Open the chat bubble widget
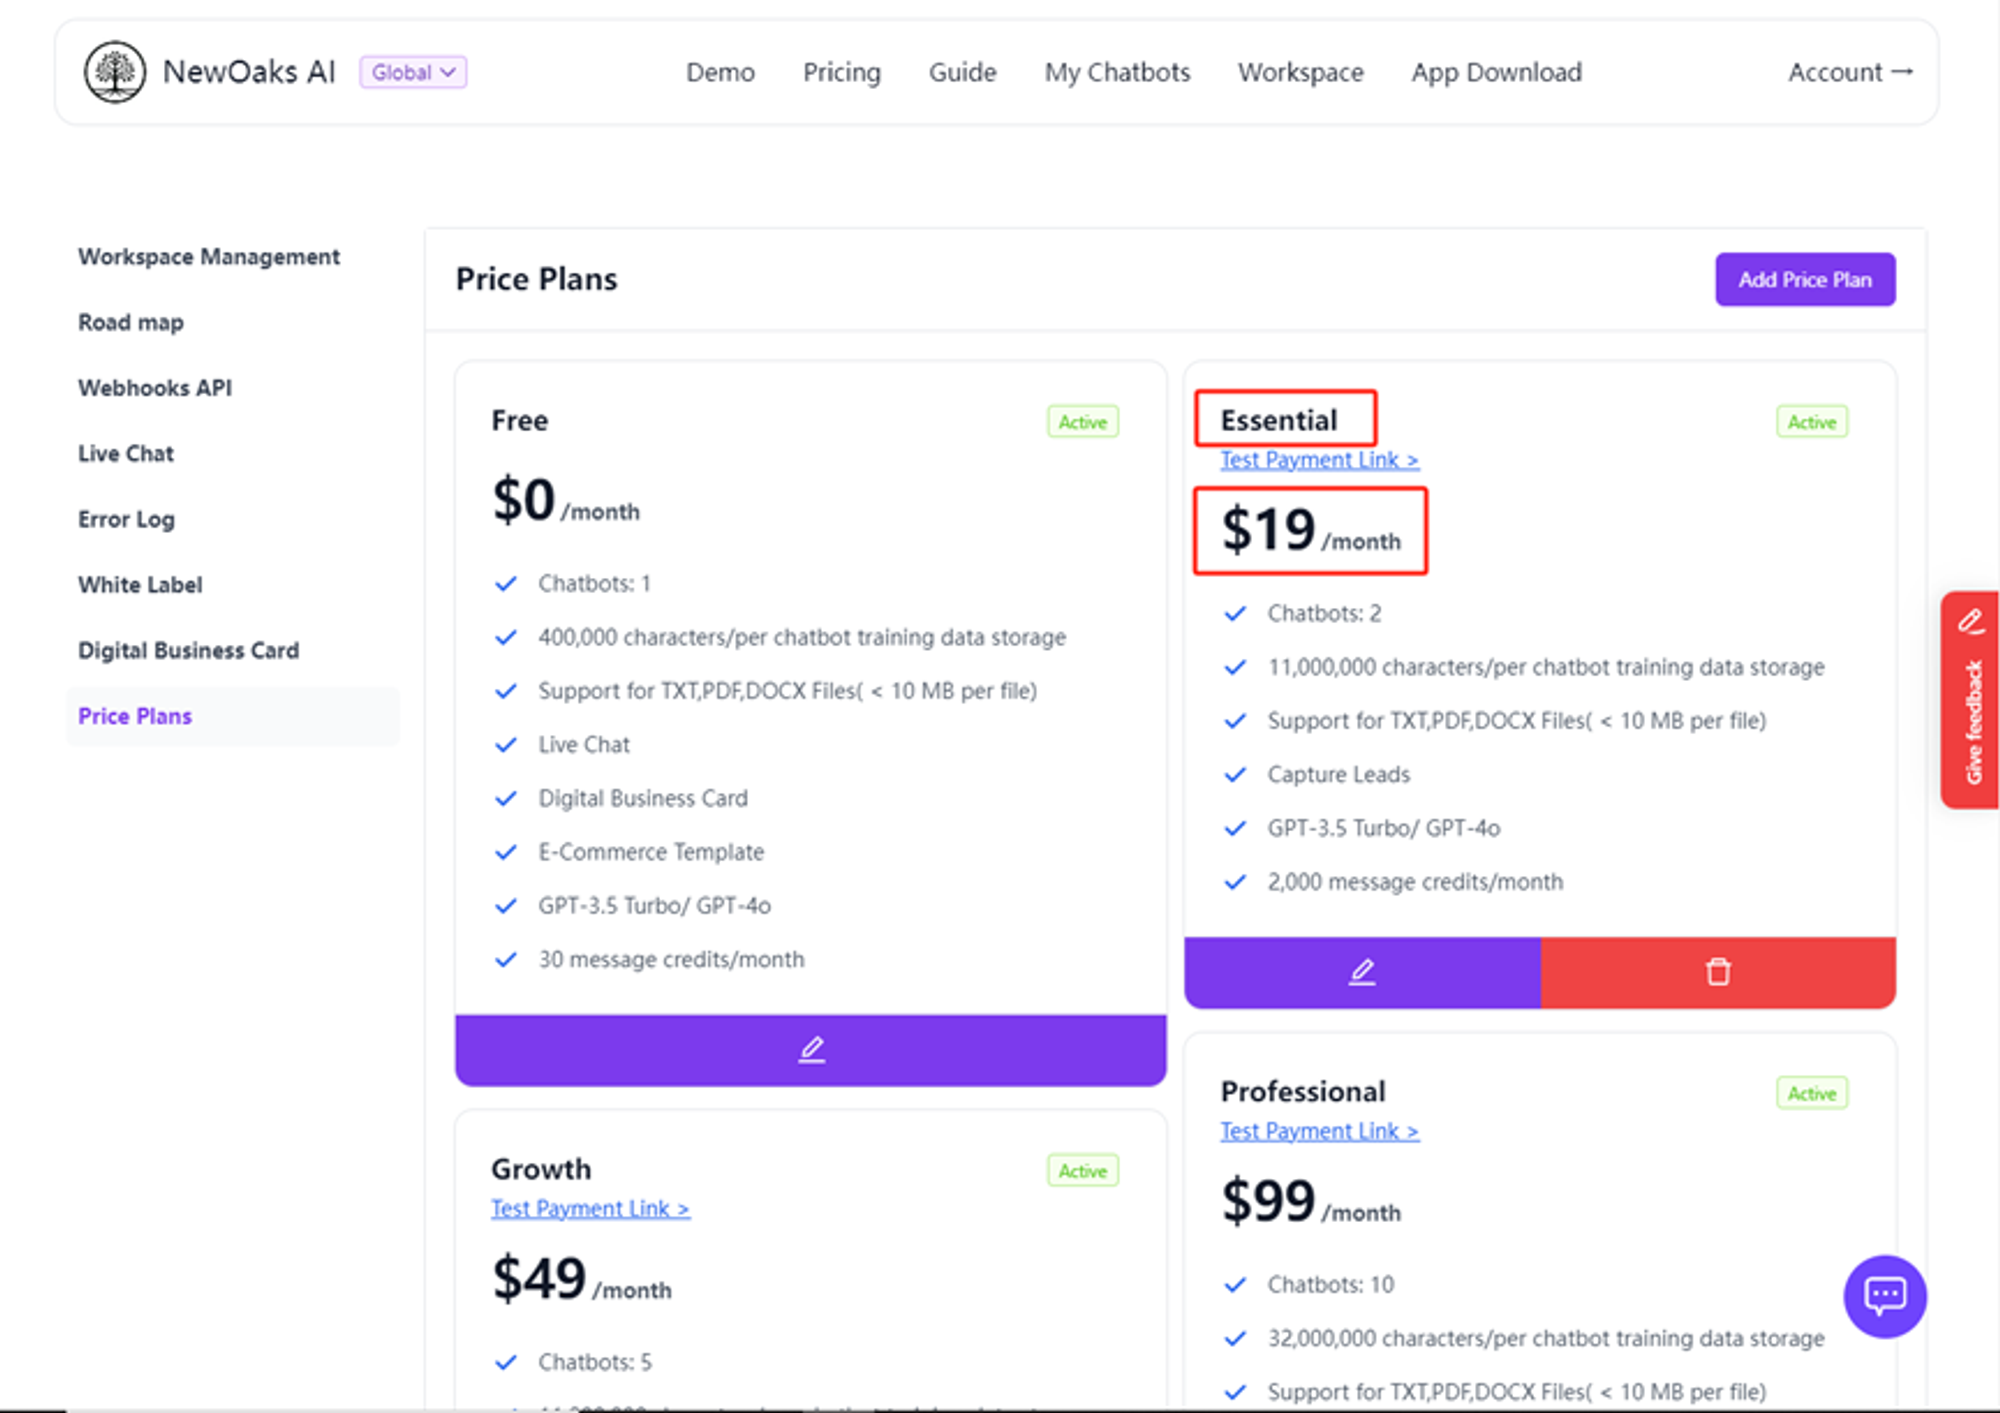The height and width of the screenshot is (1413, 2000). tap(1884, 1296)
